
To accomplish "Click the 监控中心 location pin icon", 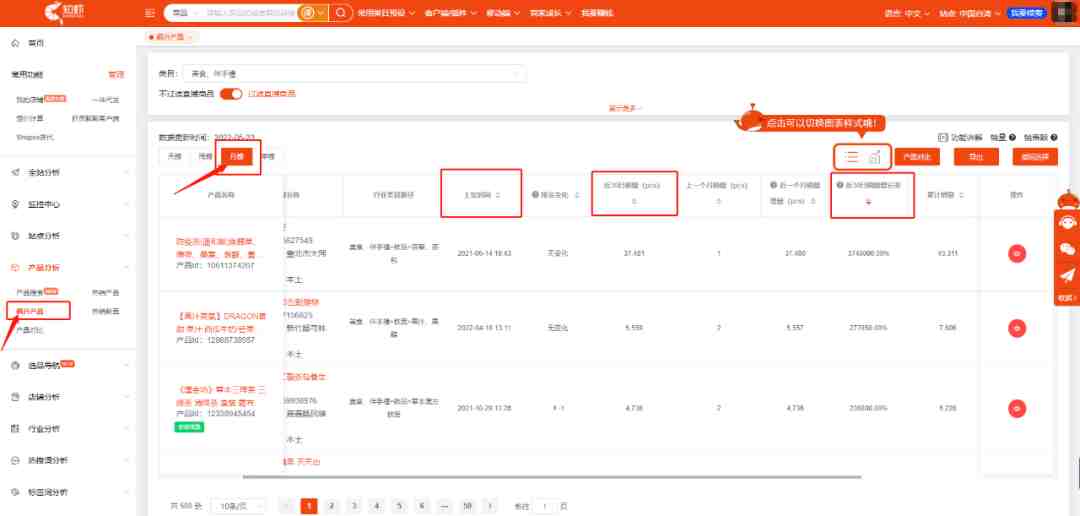I will coord(15,204).
